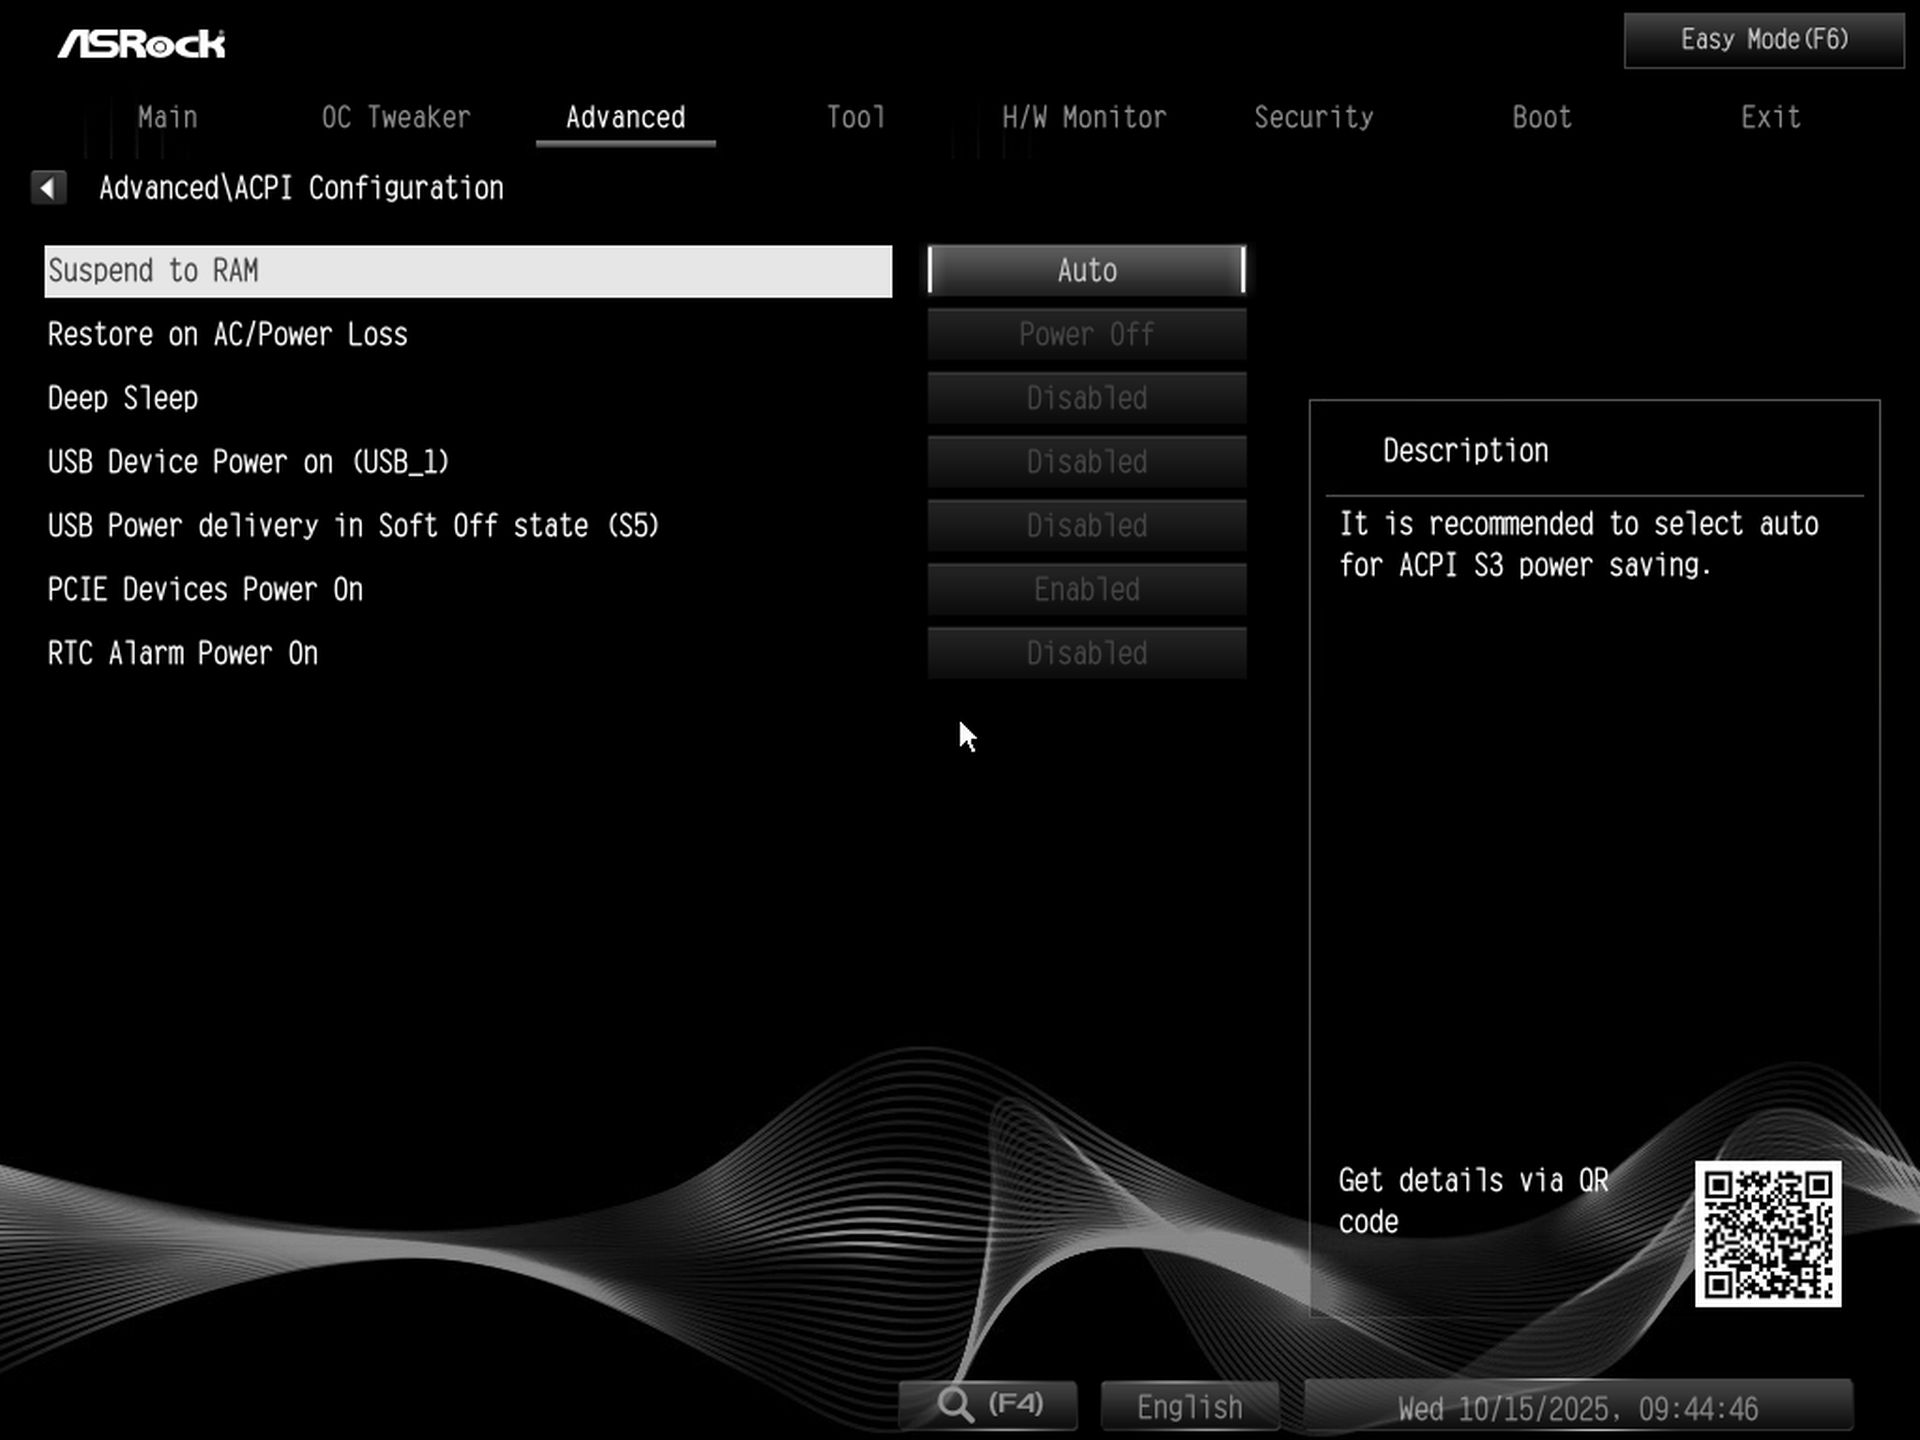Click the Easy Mode(F6) button

(x=1761, y=39)
